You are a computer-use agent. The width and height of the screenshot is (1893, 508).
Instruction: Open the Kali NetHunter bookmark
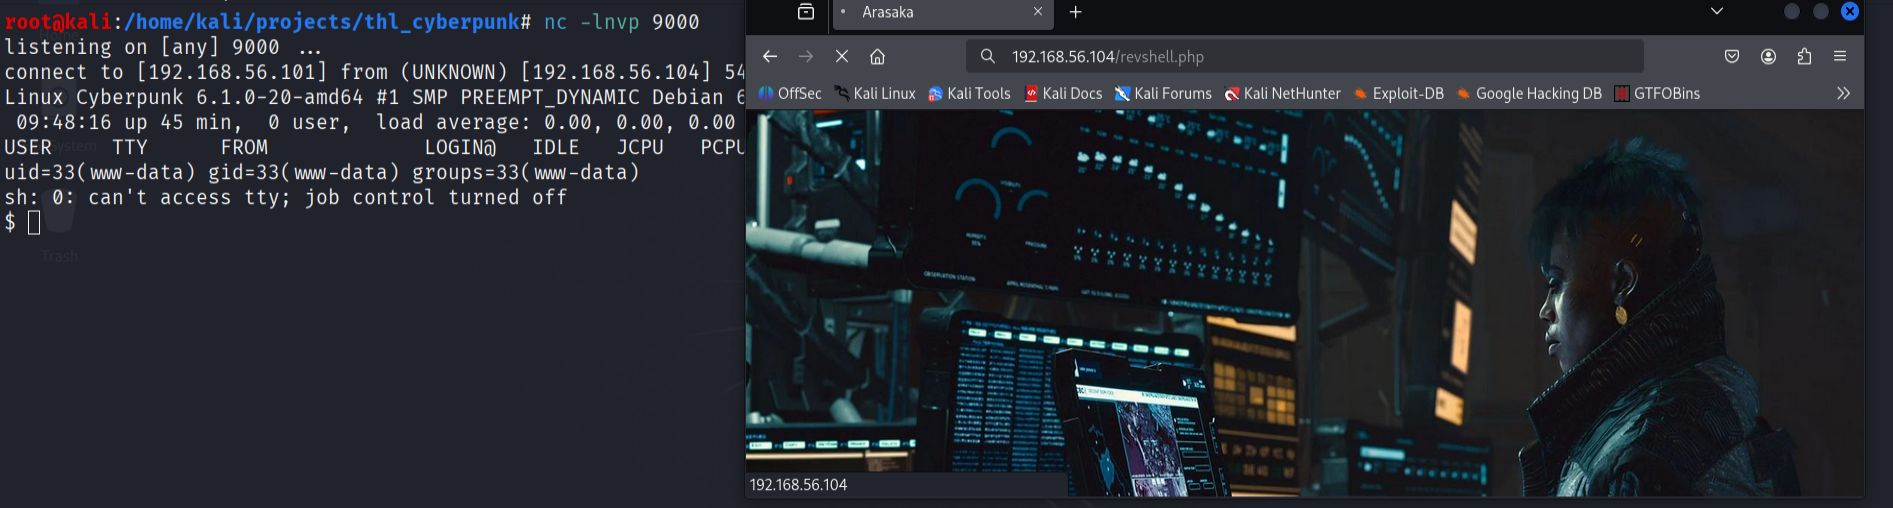1283,93
